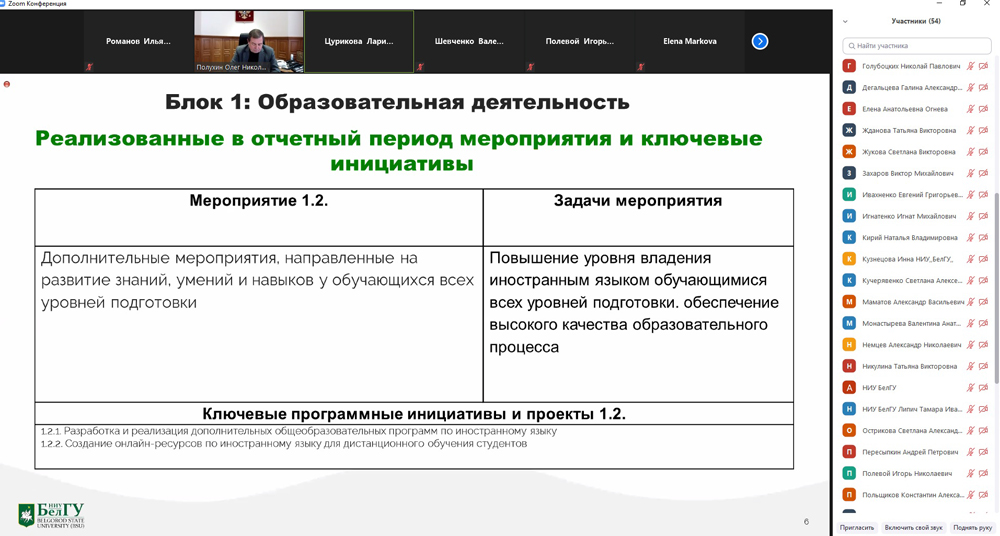The height and width of the screenshot is (536, 1000).
Task: Click the Найти участника search field
Action: tap(917, 46)
